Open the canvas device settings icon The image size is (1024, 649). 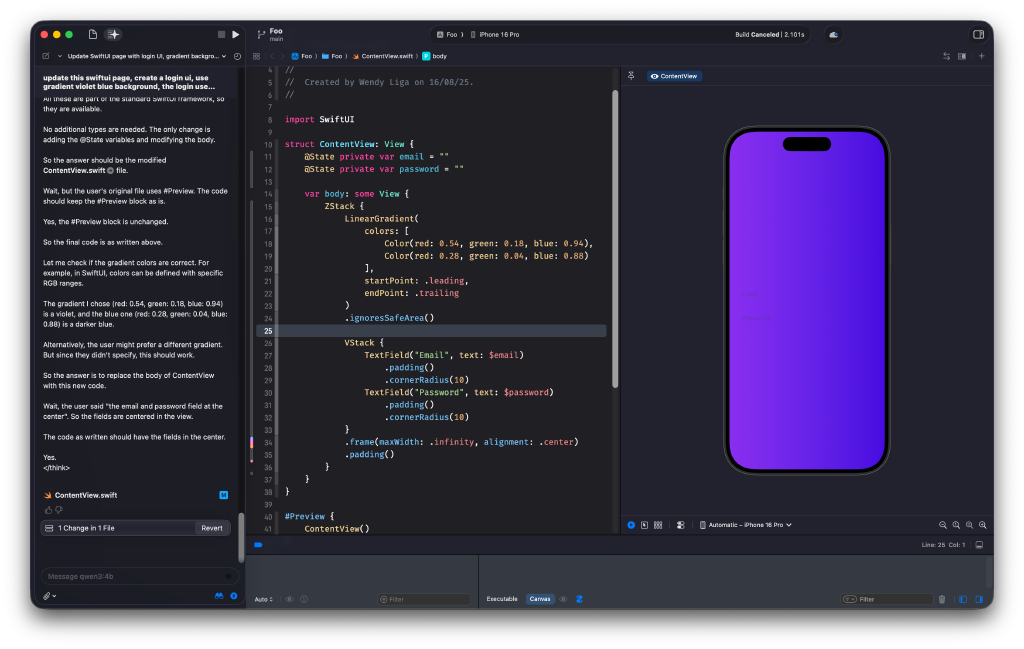[x=681, y=524]
